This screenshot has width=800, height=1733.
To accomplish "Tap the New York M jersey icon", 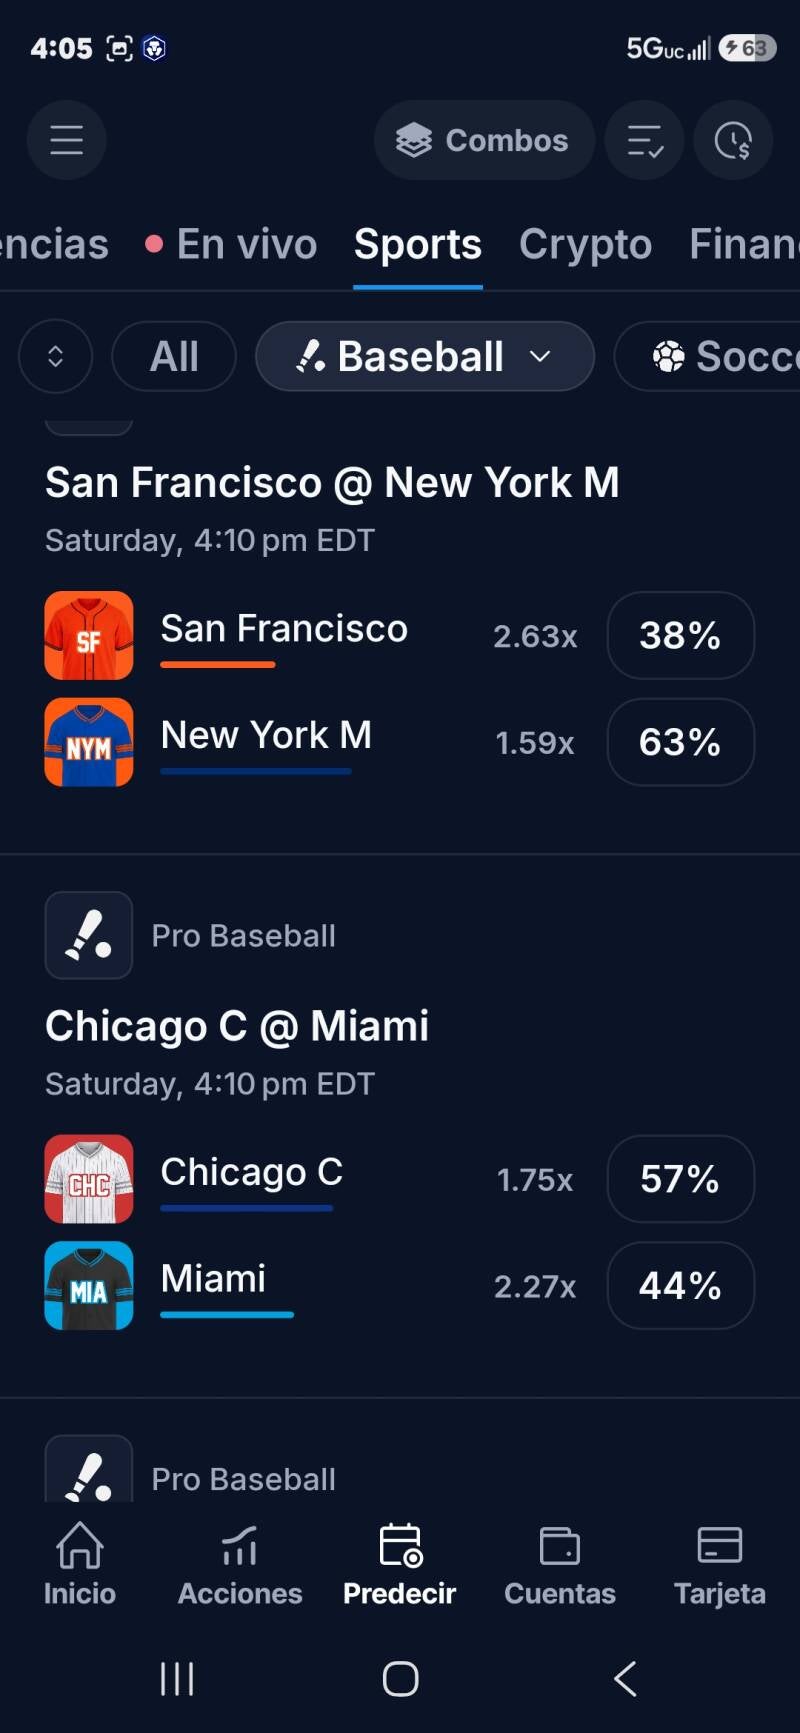I will pos(89,742).
